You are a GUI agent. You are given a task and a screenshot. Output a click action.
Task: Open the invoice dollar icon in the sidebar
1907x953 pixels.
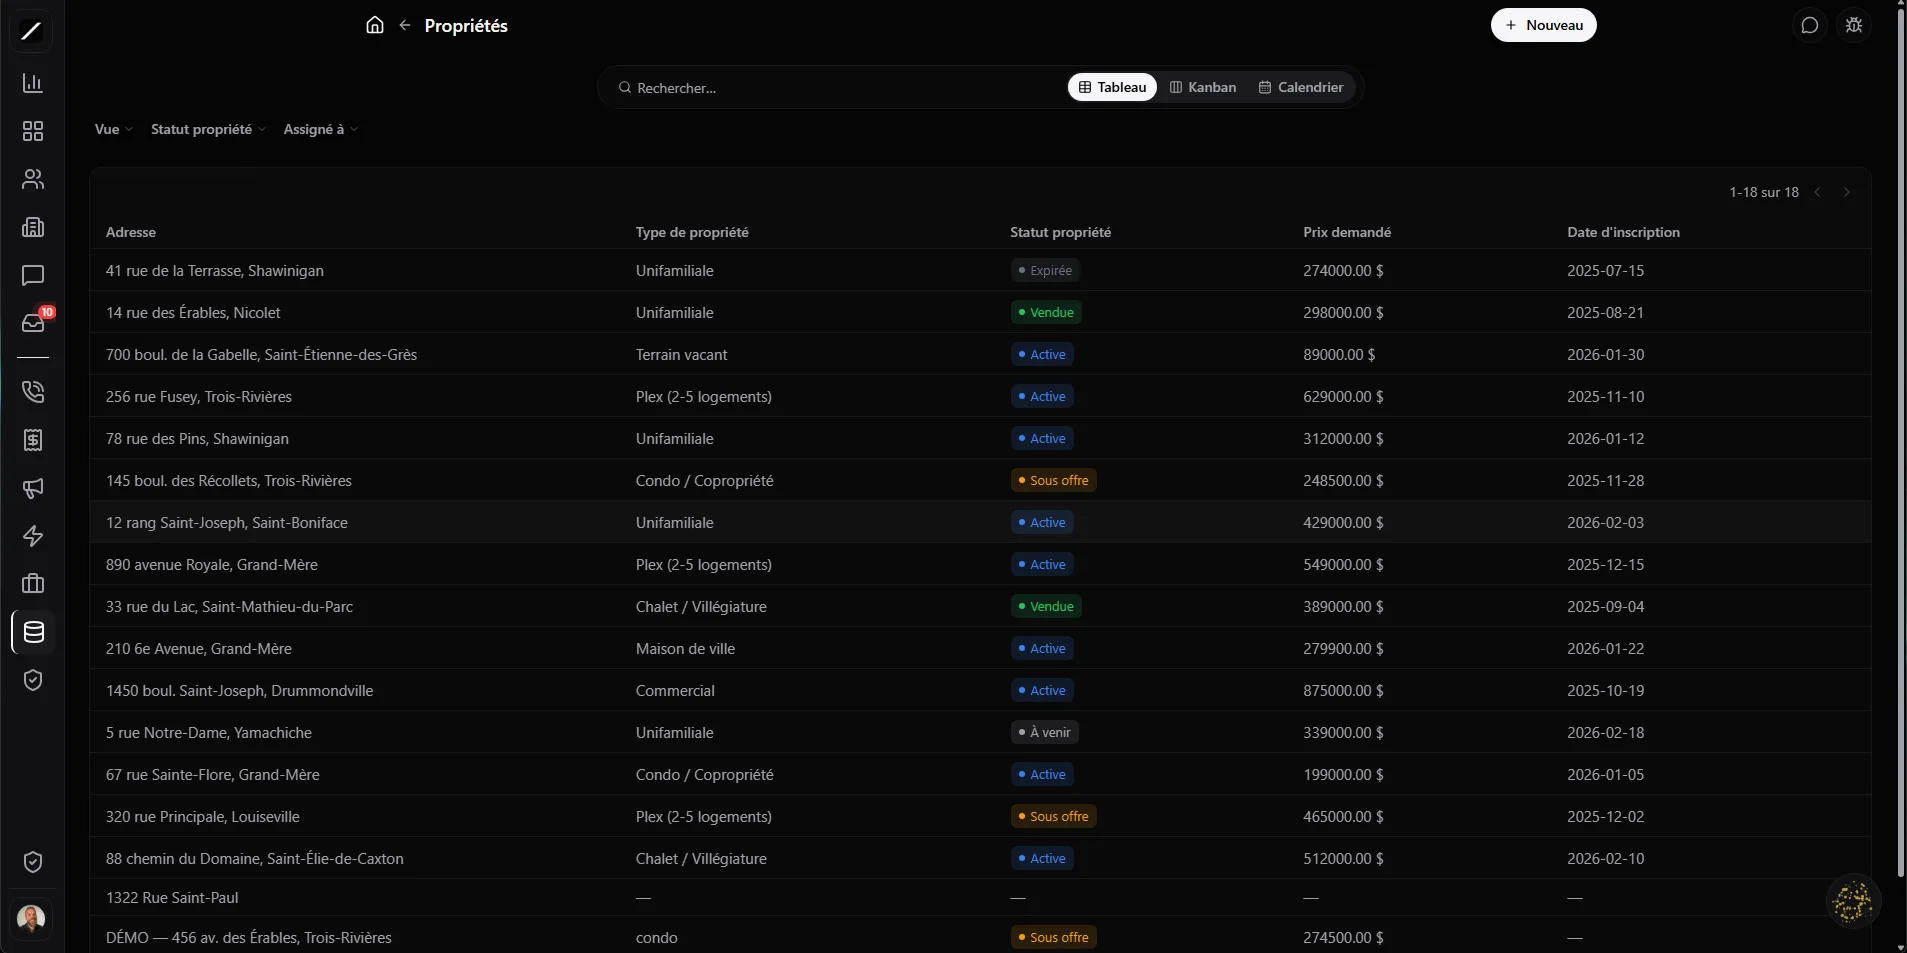[x=33, y=440]
